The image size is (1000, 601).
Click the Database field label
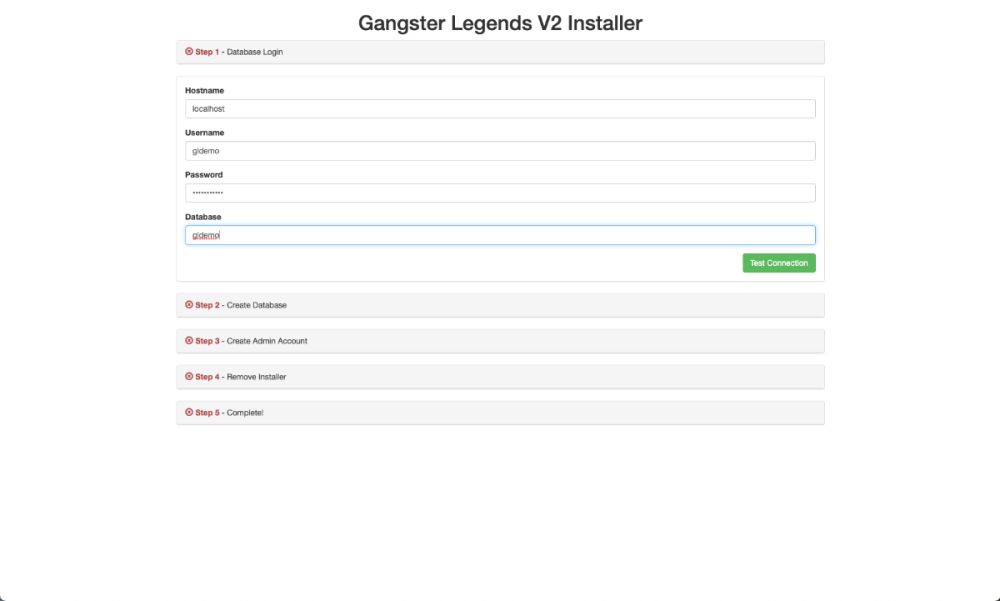pos(203,217)
